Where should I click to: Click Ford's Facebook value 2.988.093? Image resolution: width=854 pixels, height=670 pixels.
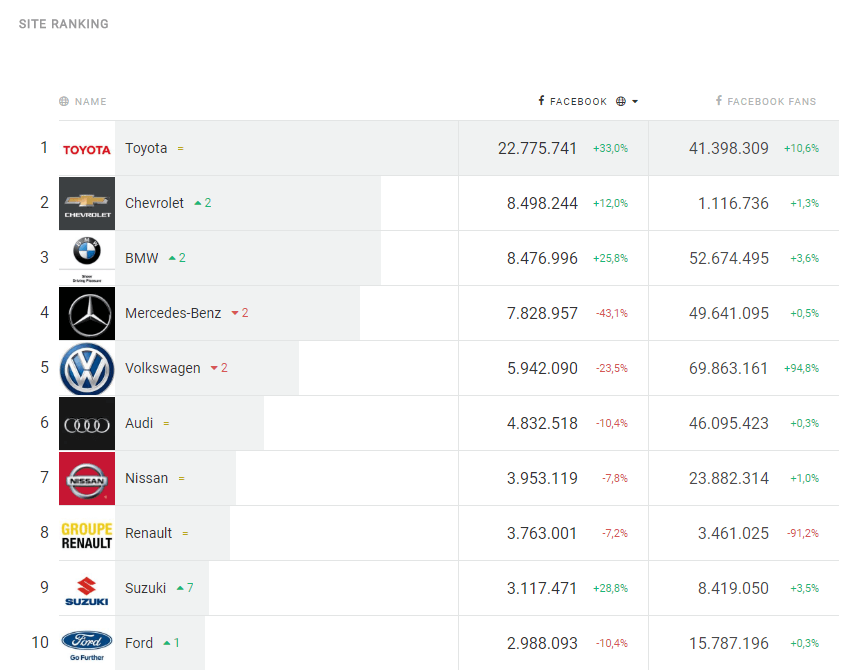(x=542, y=643)
